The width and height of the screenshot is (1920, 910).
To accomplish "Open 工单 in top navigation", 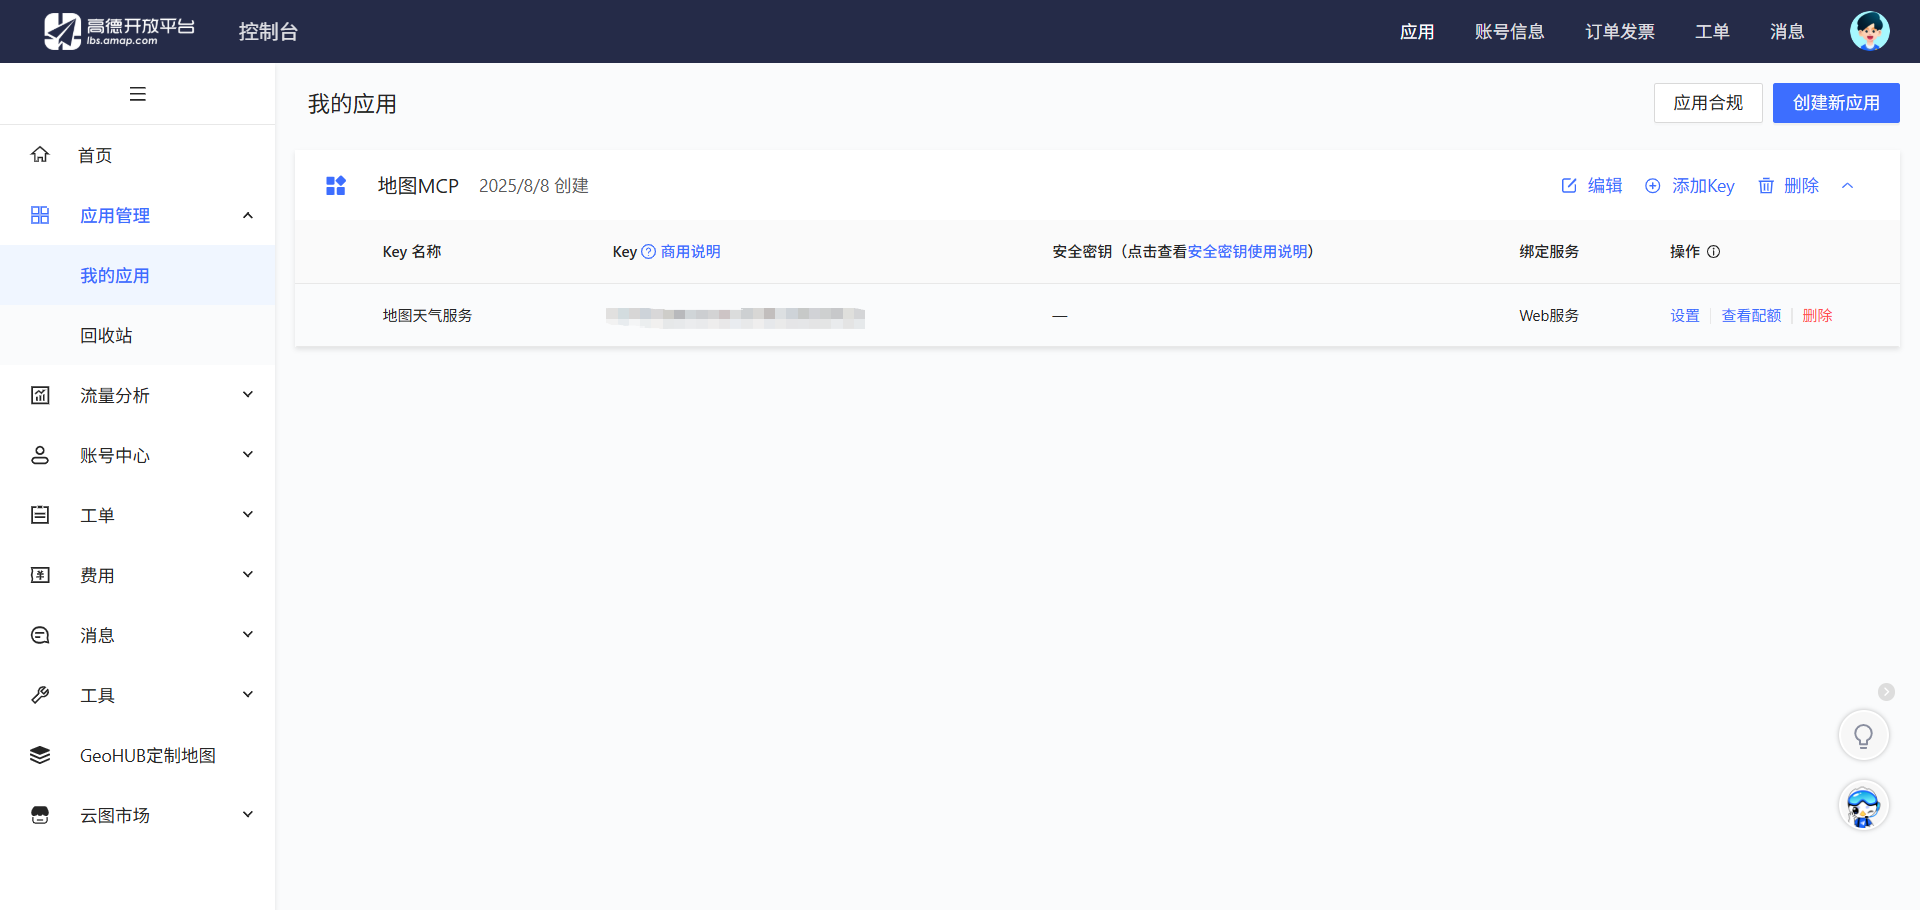I will pos(1712,32).
